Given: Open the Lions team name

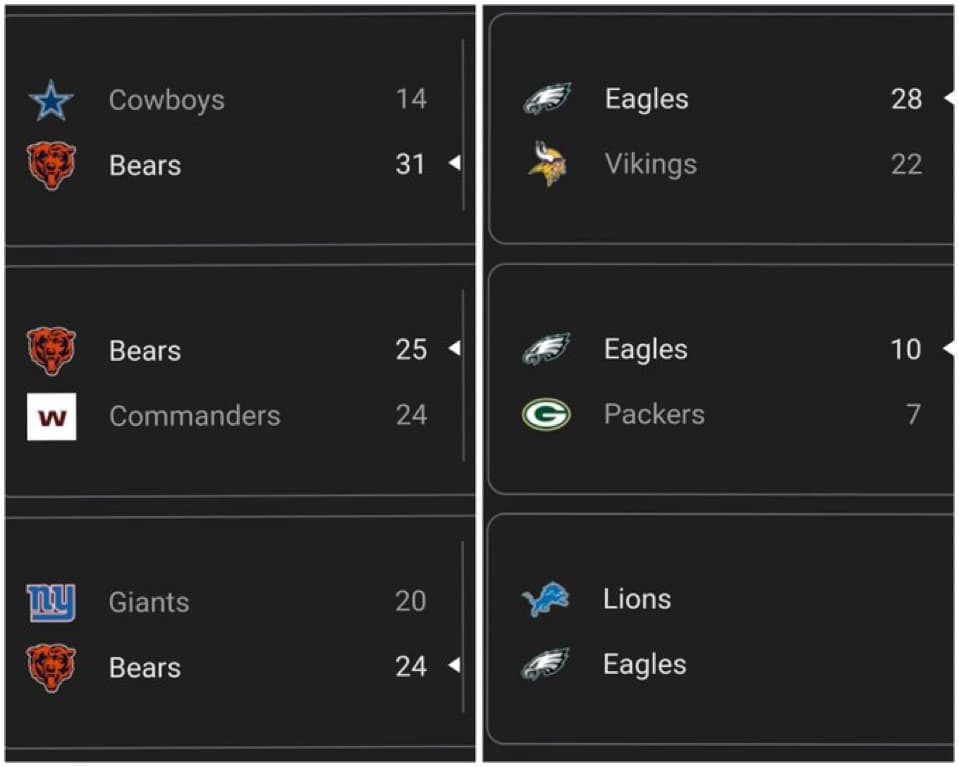Looking at the screenshot, I should 637,599.
